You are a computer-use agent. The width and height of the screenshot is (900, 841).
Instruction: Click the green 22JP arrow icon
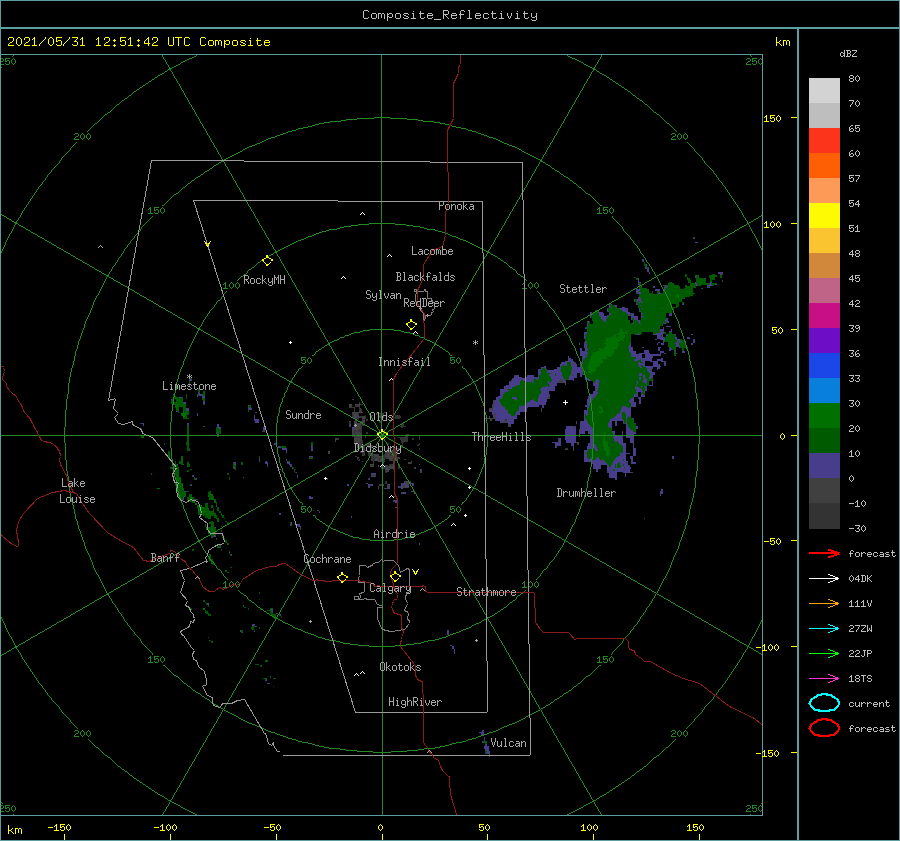click(824, 653)
